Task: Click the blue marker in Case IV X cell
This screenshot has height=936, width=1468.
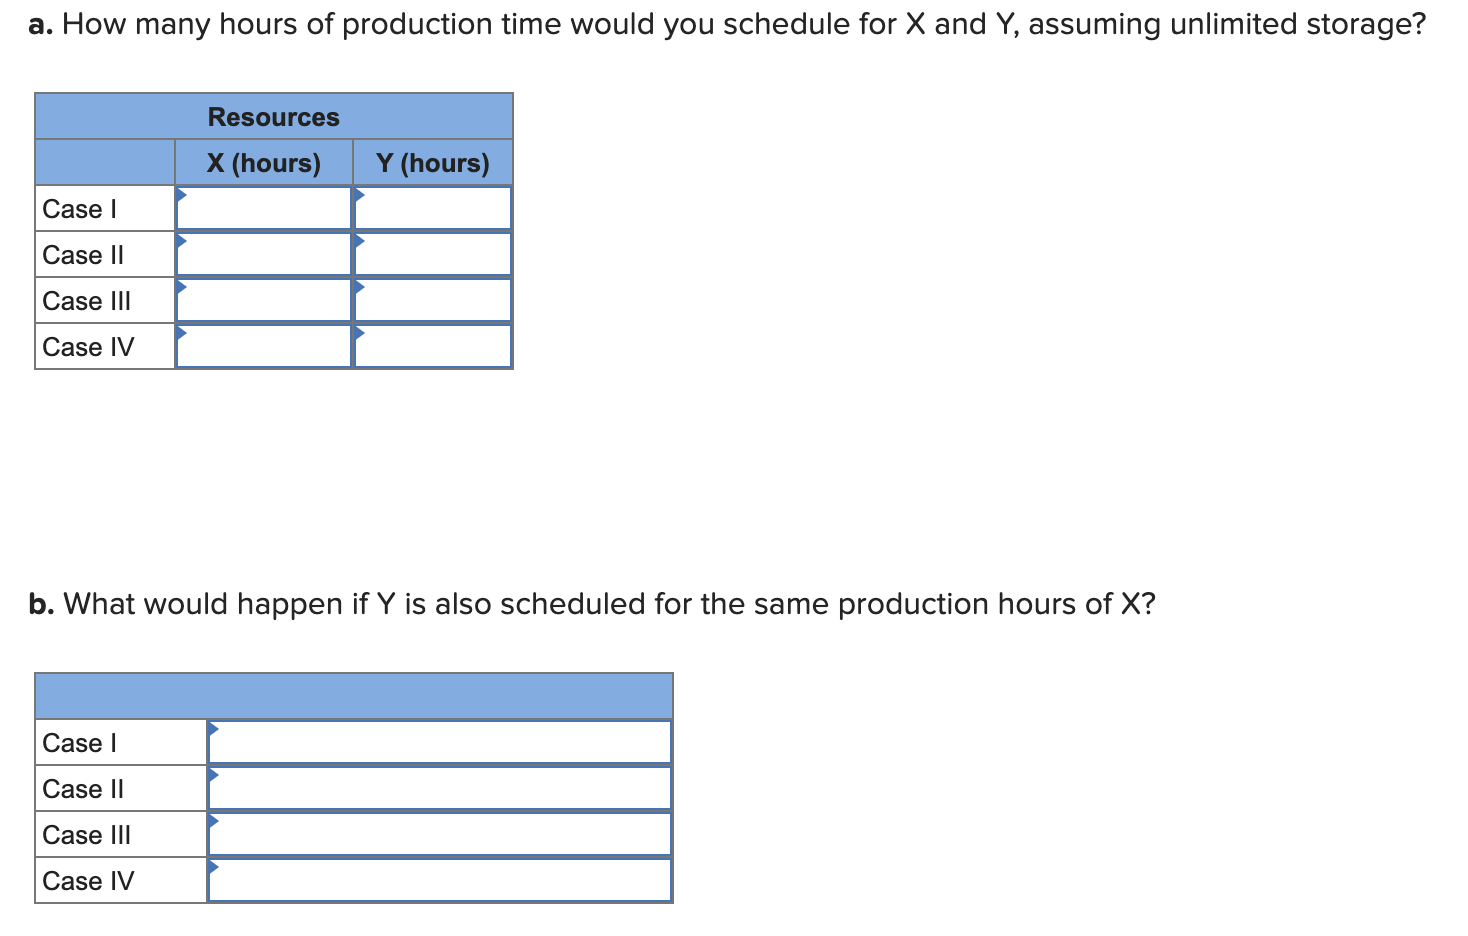Action: (x=182, y=334)
